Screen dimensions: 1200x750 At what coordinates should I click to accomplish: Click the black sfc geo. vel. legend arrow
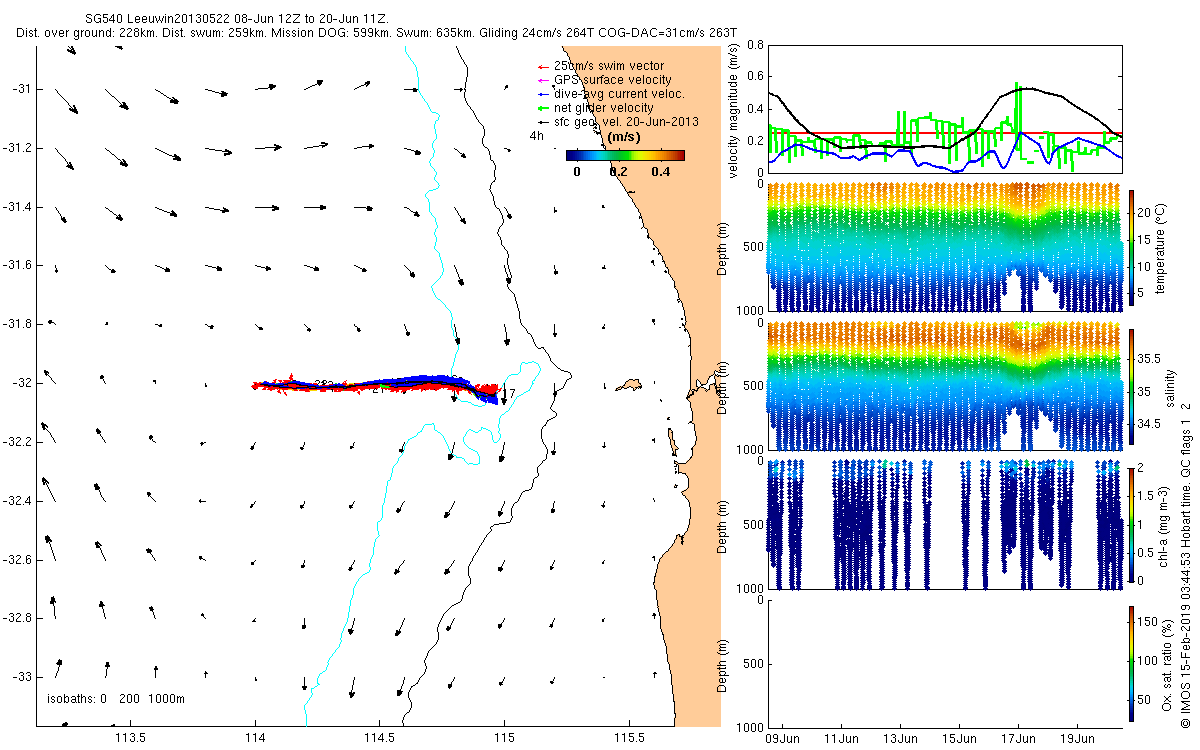click(543, 122)
